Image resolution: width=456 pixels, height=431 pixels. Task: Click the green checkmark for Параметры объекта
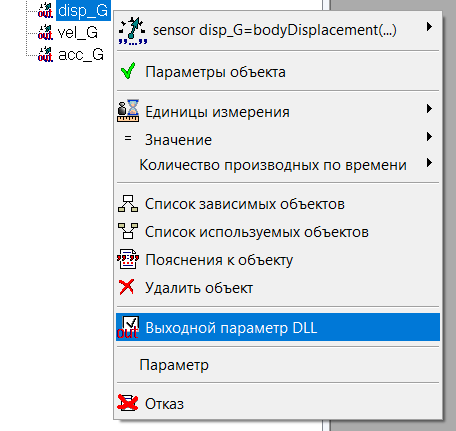point(128,71)
